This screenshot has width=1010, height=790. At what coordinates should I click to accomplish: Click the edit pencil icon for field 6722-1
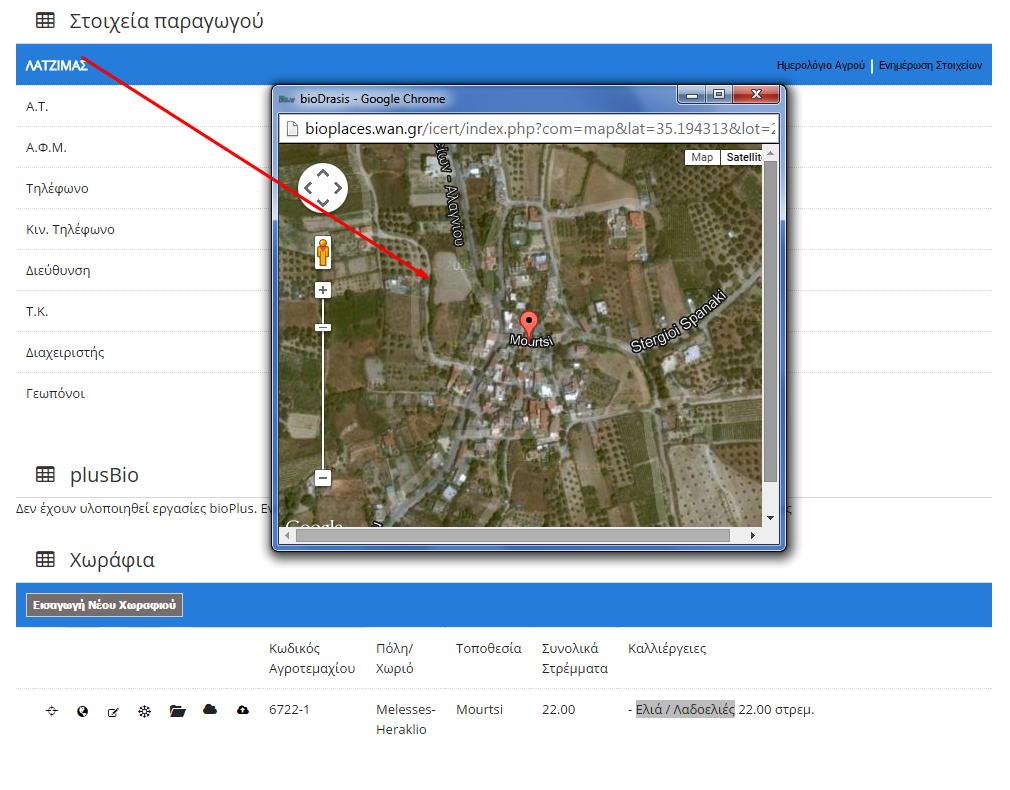[113, 712]
